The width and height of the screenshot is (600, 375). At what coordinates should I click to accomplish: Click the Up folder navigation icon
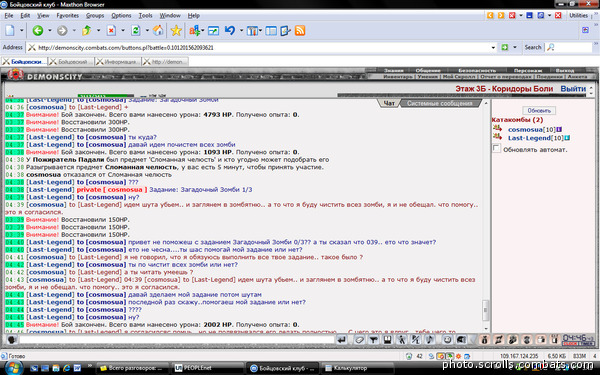[x=86, y=30]
